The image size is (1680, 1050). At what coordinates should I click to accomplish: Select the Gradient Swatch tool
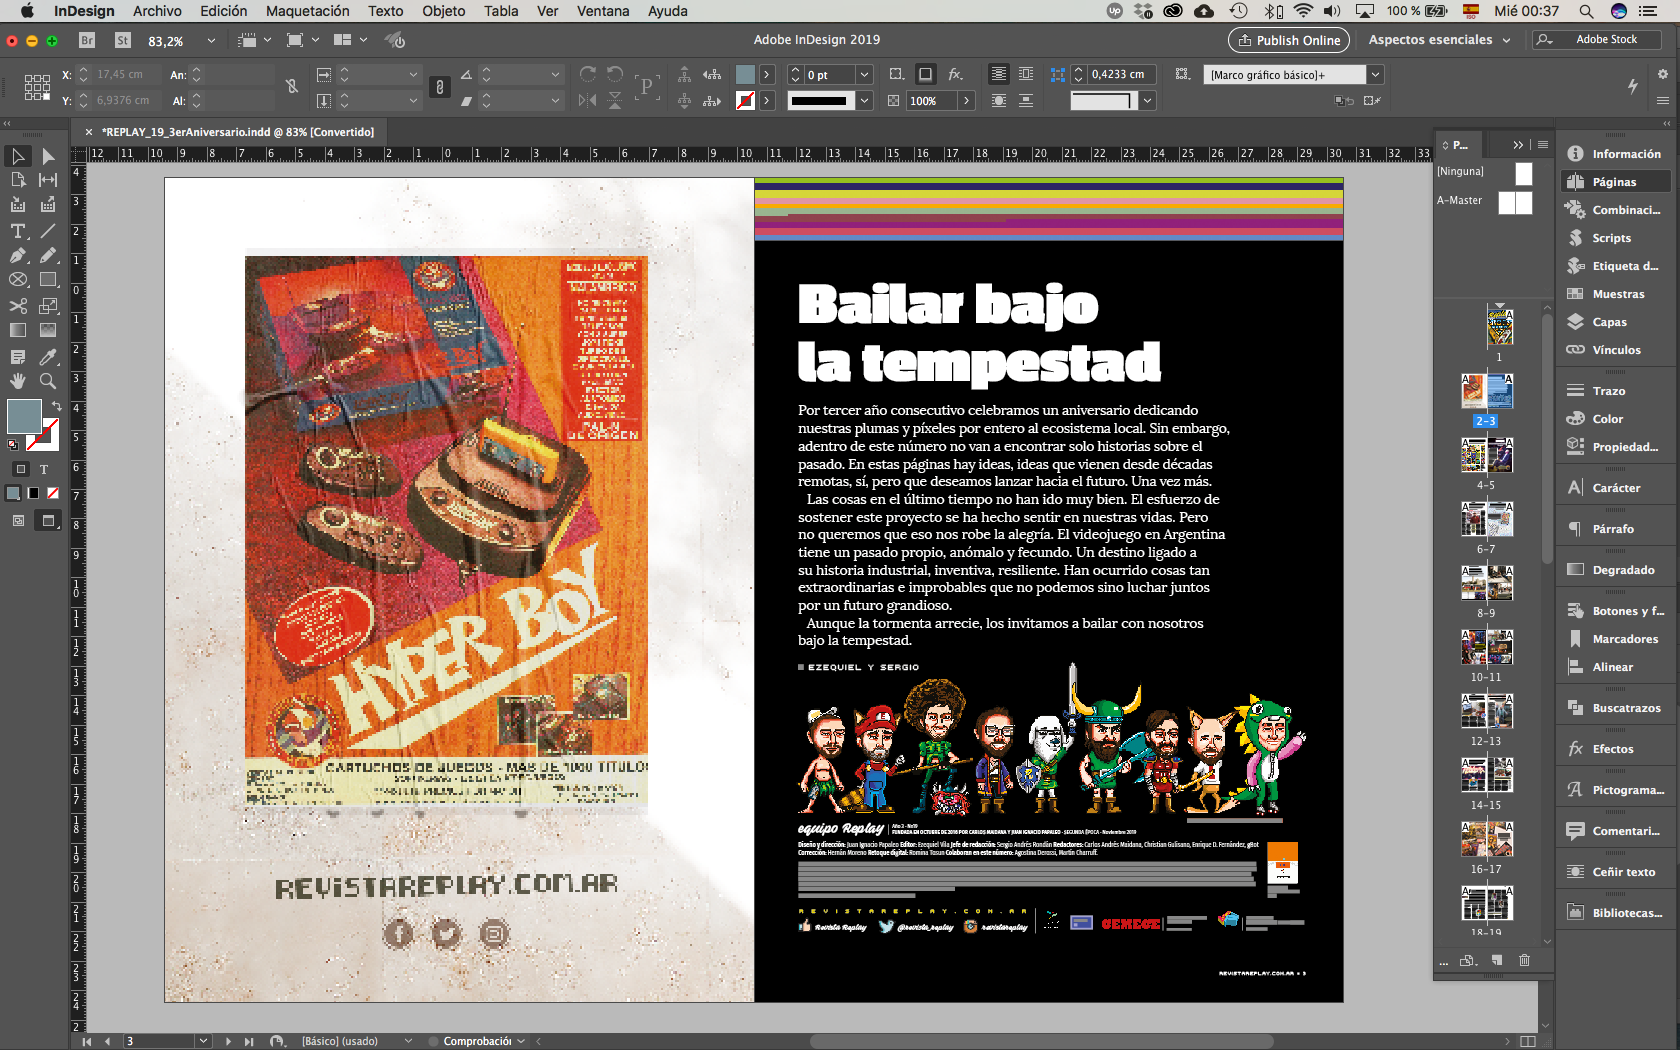[x=18, y=330]
